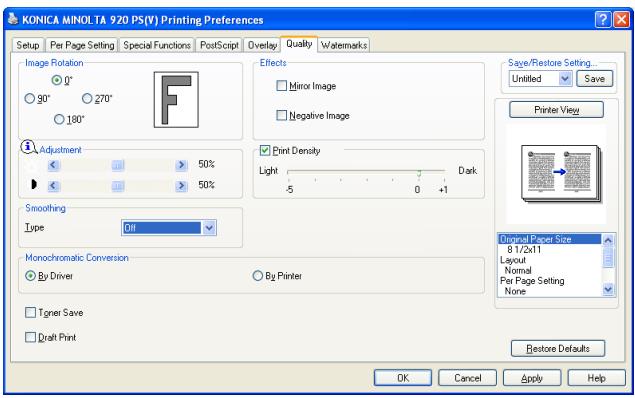
Task: Go to the Overlay tab
Action: (x=262, y=45)
